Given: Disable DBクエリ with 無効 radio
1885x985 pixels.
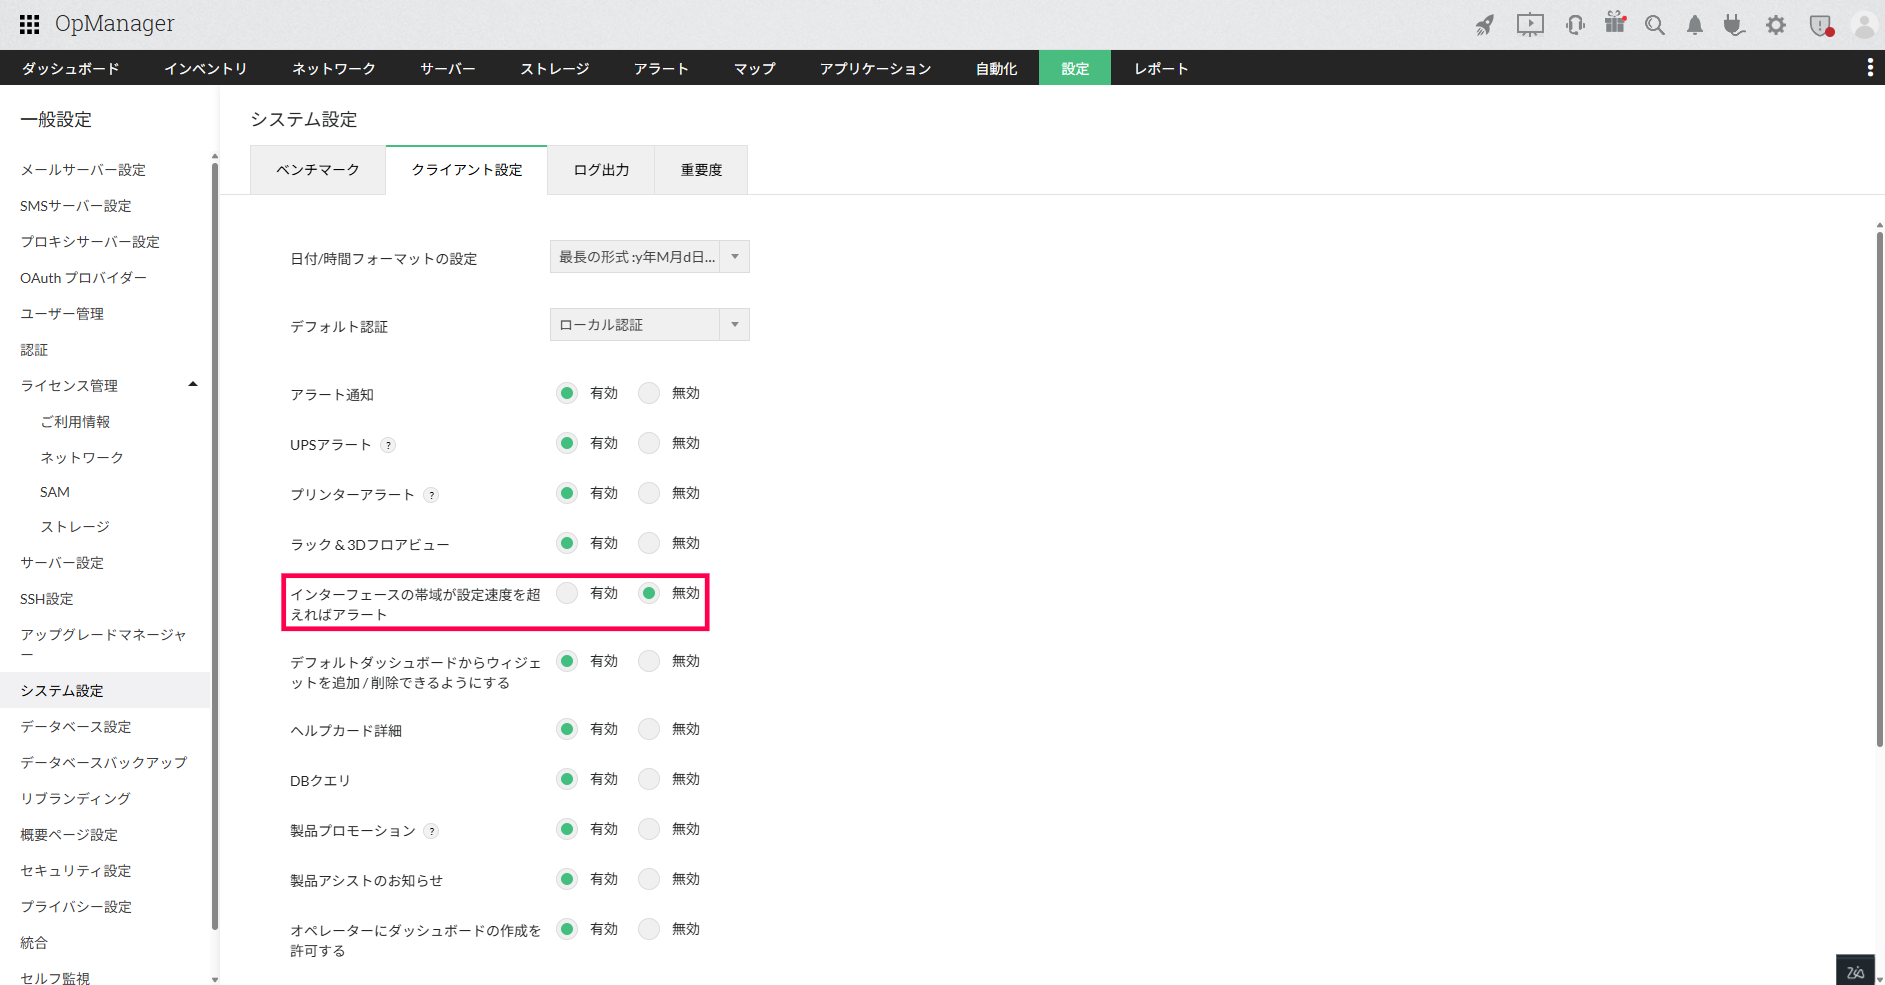Looking at the screenshot, I should 649,779.
